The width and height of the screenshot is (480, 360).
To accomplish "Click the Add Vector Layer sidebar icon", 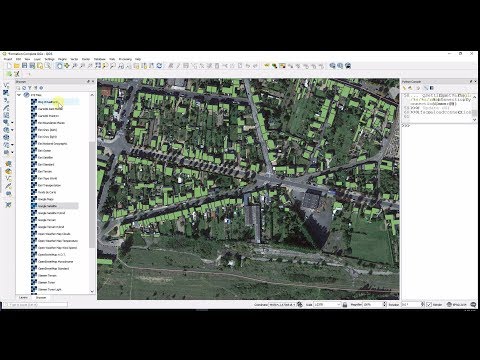I will (x=6, y=85).
